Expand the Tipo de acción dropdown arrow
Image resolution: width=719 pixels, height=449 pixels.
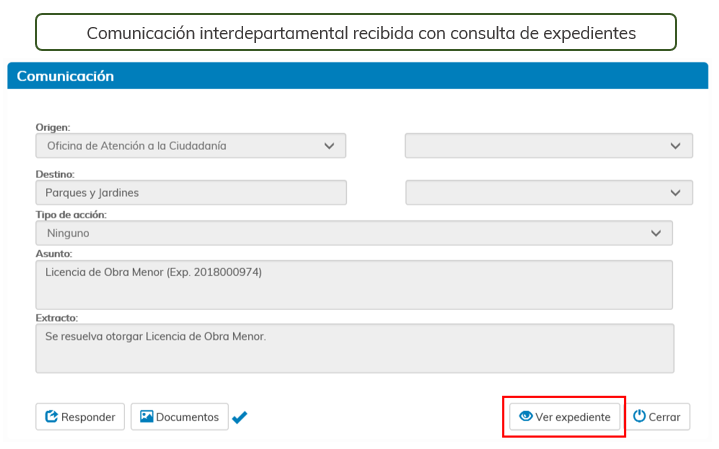click(656, 233)
